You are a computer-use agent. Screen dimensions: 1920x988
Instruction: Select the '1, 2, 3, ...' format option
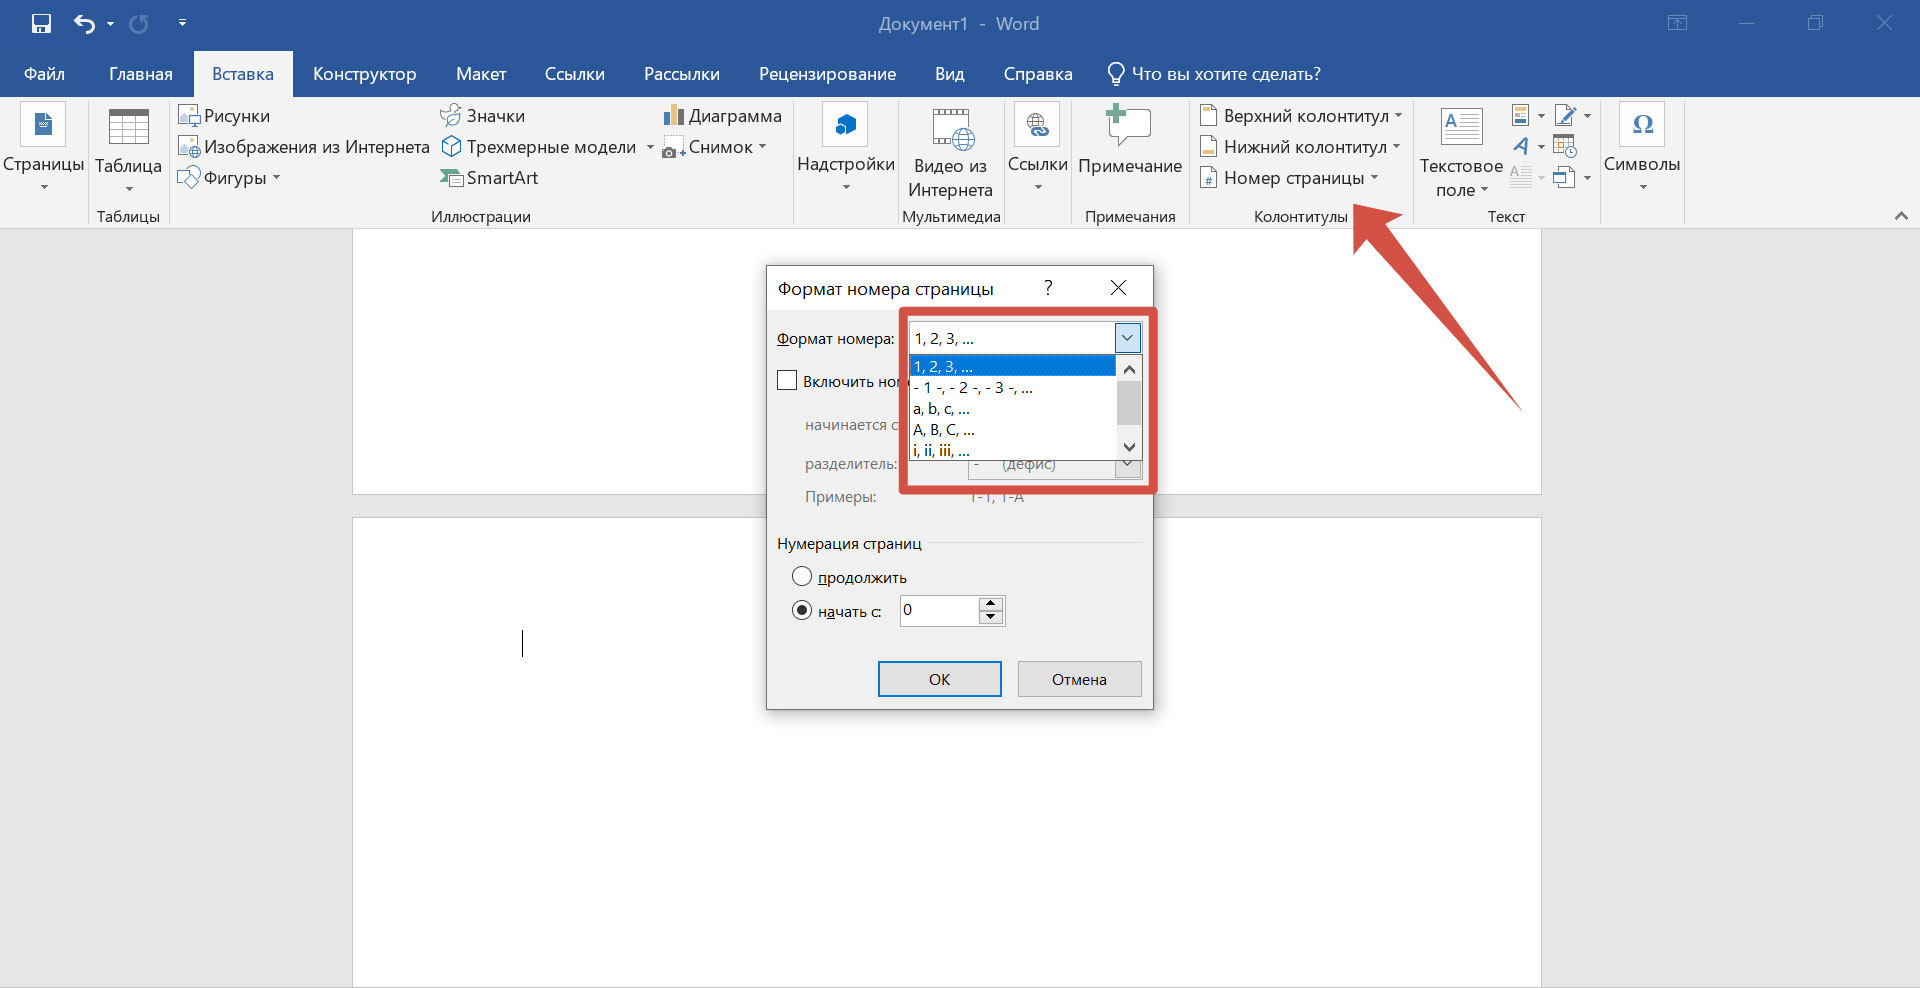click(1012, 366)
